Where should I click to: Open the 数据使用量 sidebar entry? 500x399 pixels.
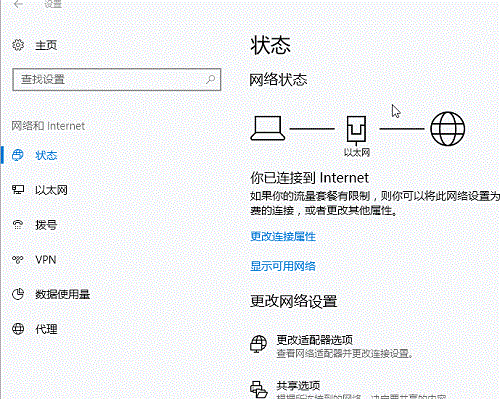(63, 294)
